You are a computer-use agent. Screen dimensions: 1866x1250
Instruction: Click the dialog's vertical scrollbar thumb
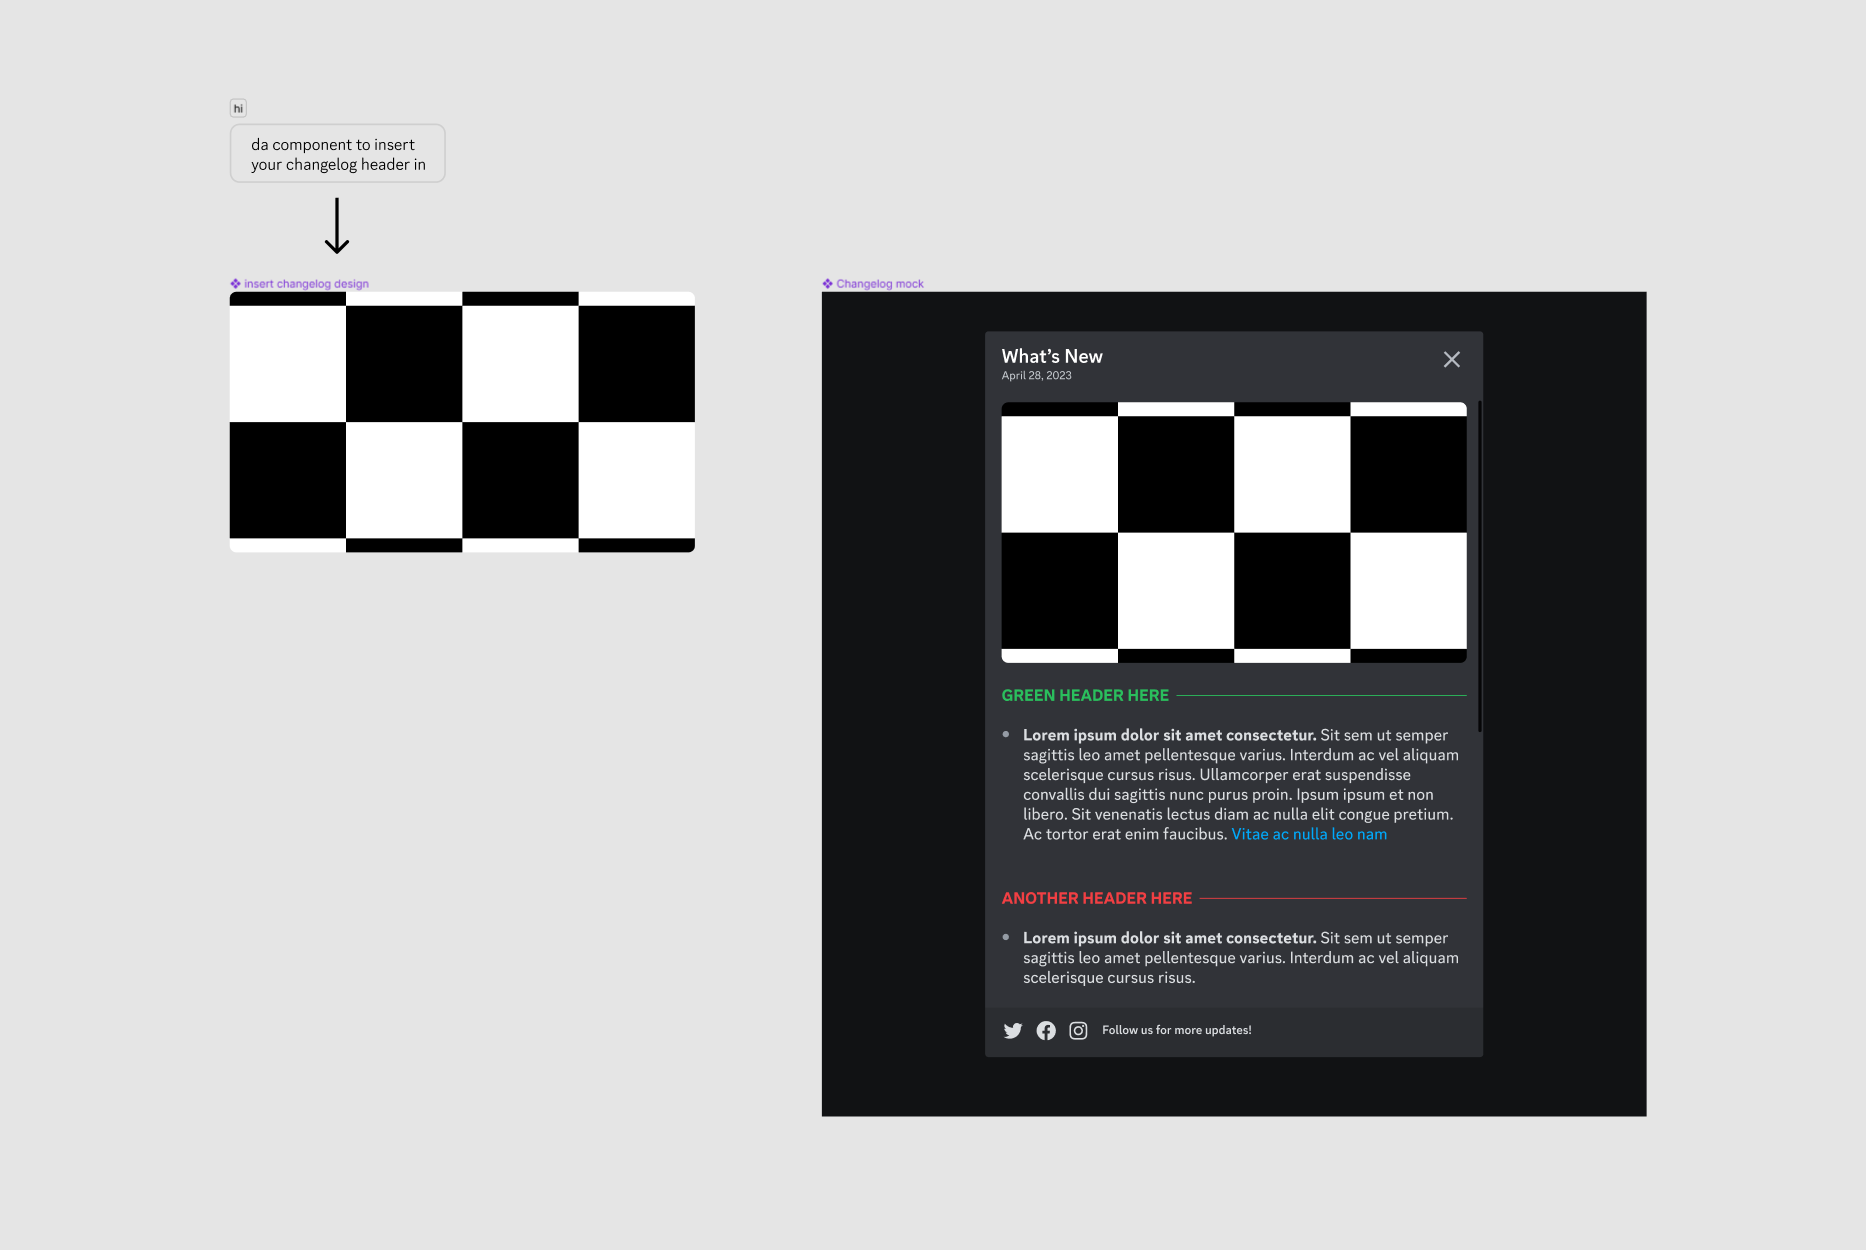pos(1479,566)
